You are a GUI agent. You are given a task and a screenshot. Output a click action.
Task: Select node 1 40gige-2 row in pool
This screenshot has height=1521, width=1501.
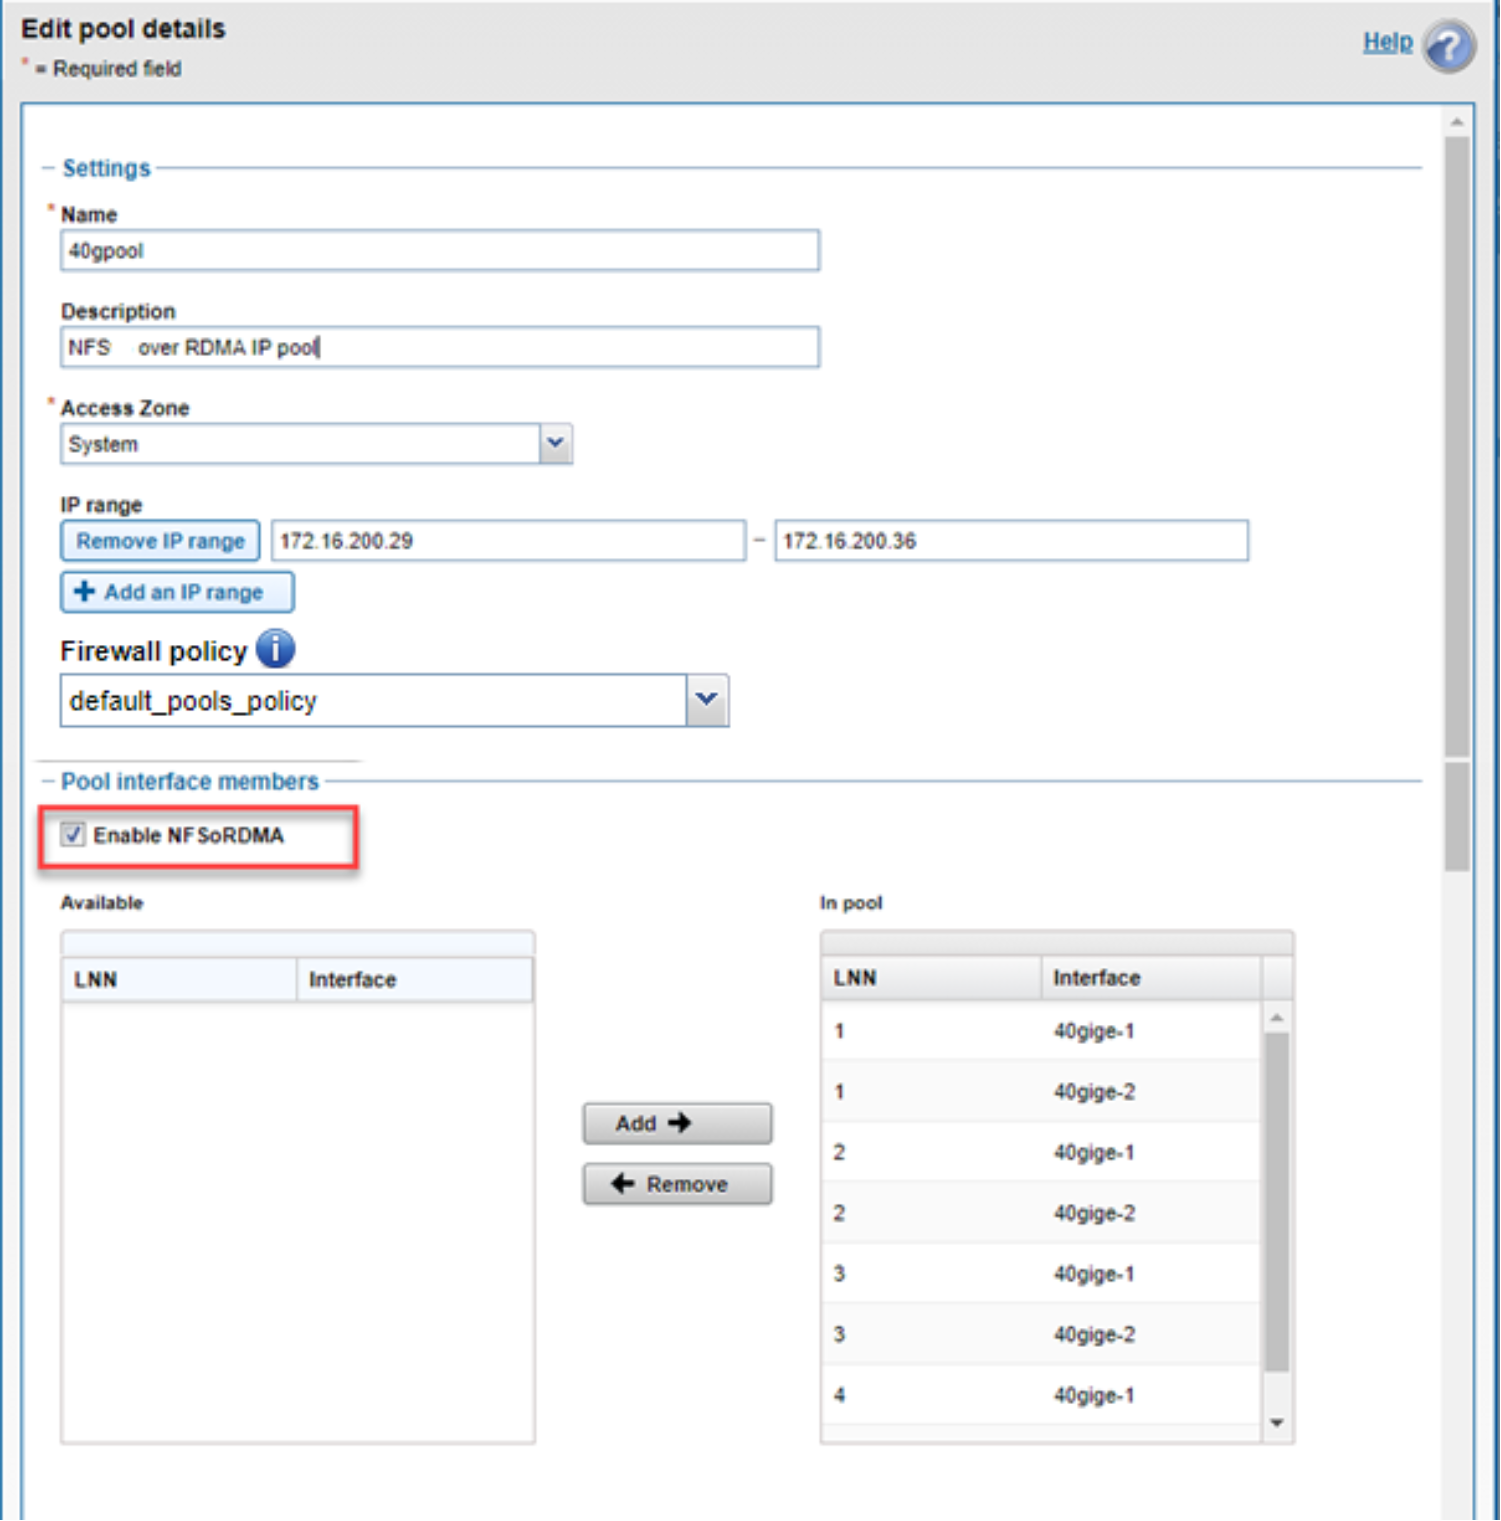click(1040, 1092)
